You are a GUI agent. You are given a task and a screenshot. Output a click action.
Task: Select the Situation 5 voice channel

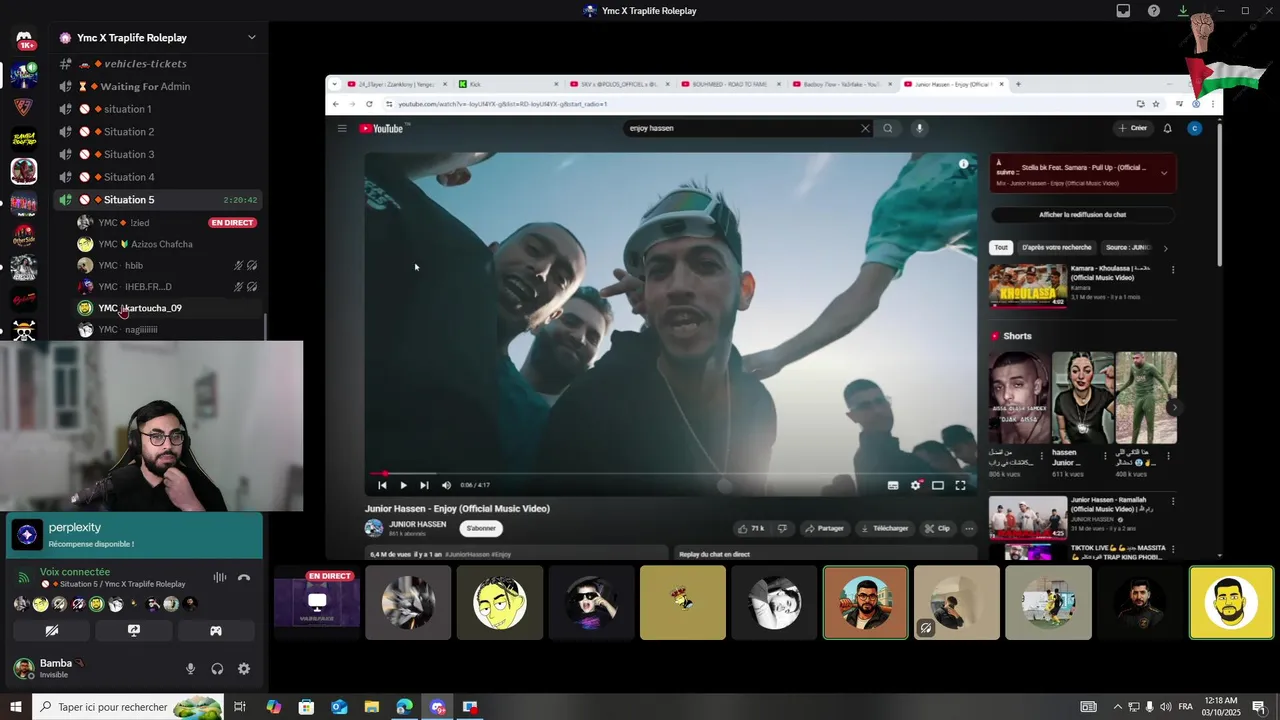pyautogui.click(x=159, y=200)
